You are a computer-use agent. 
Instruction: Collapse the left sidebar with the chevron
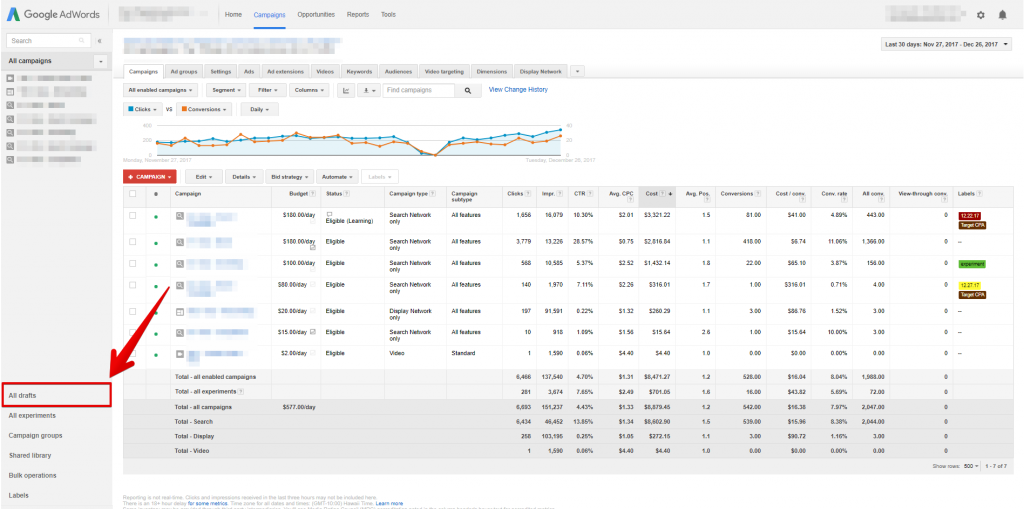(99, 41)
